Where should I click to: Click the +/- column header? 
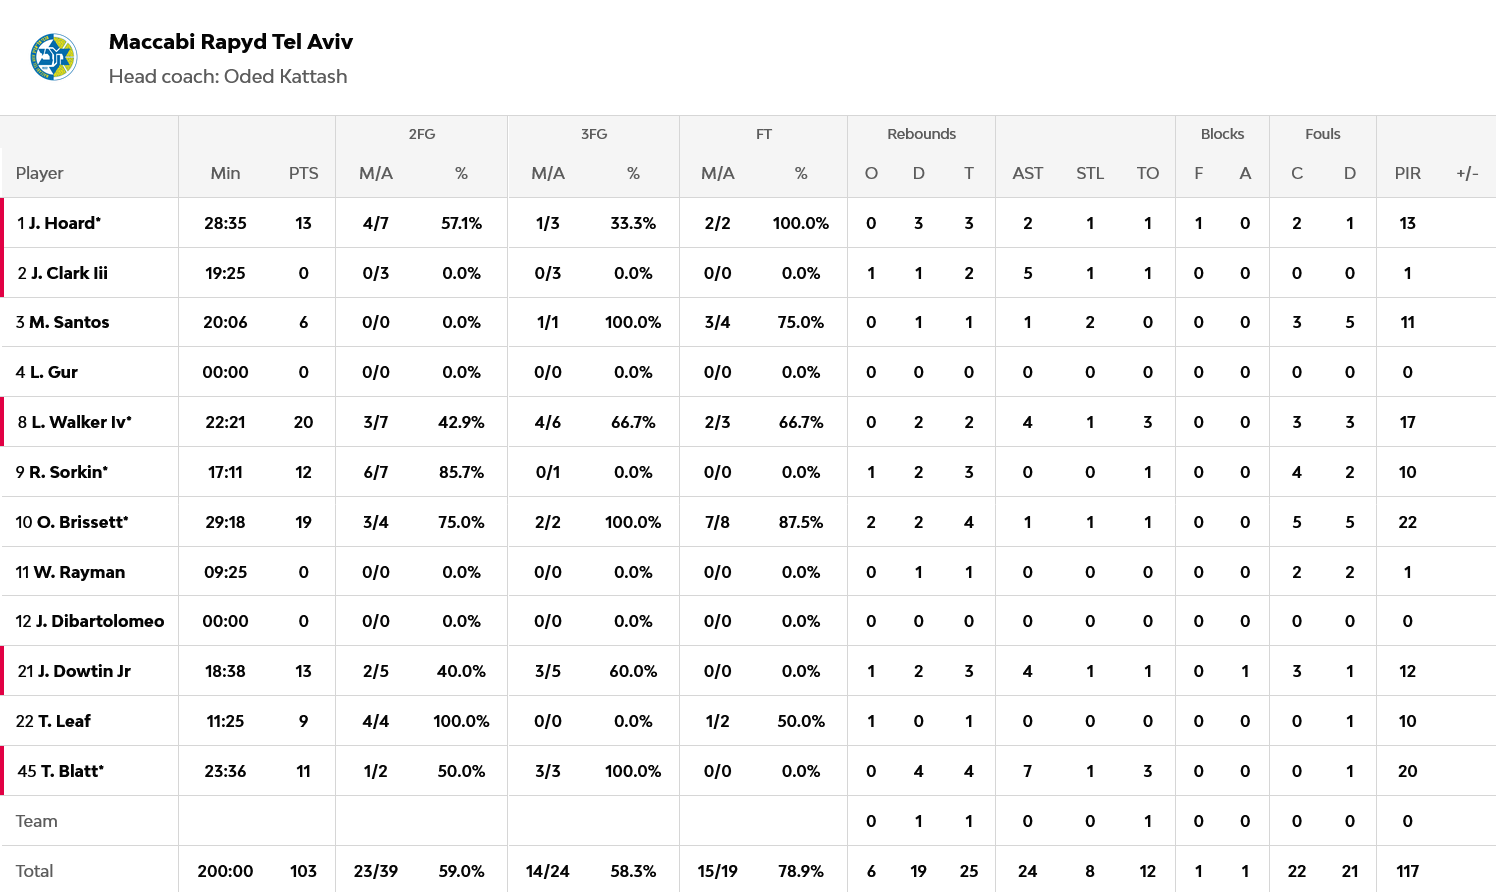tap(1467, 173)
